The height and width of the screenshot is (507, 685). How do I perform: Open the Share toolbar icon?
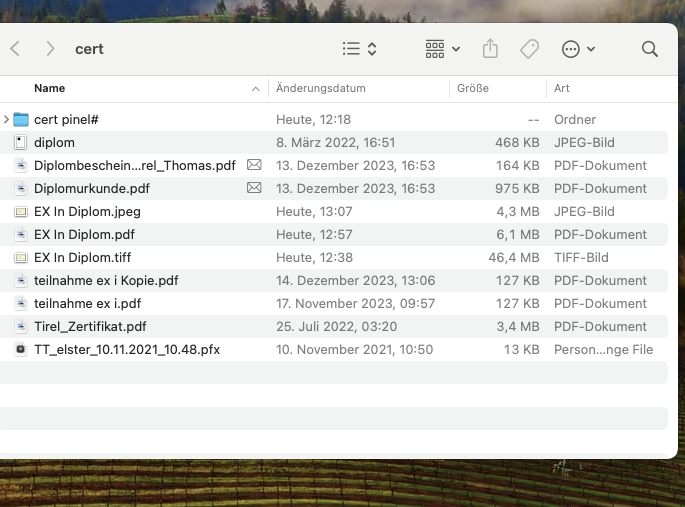(490, 49)
